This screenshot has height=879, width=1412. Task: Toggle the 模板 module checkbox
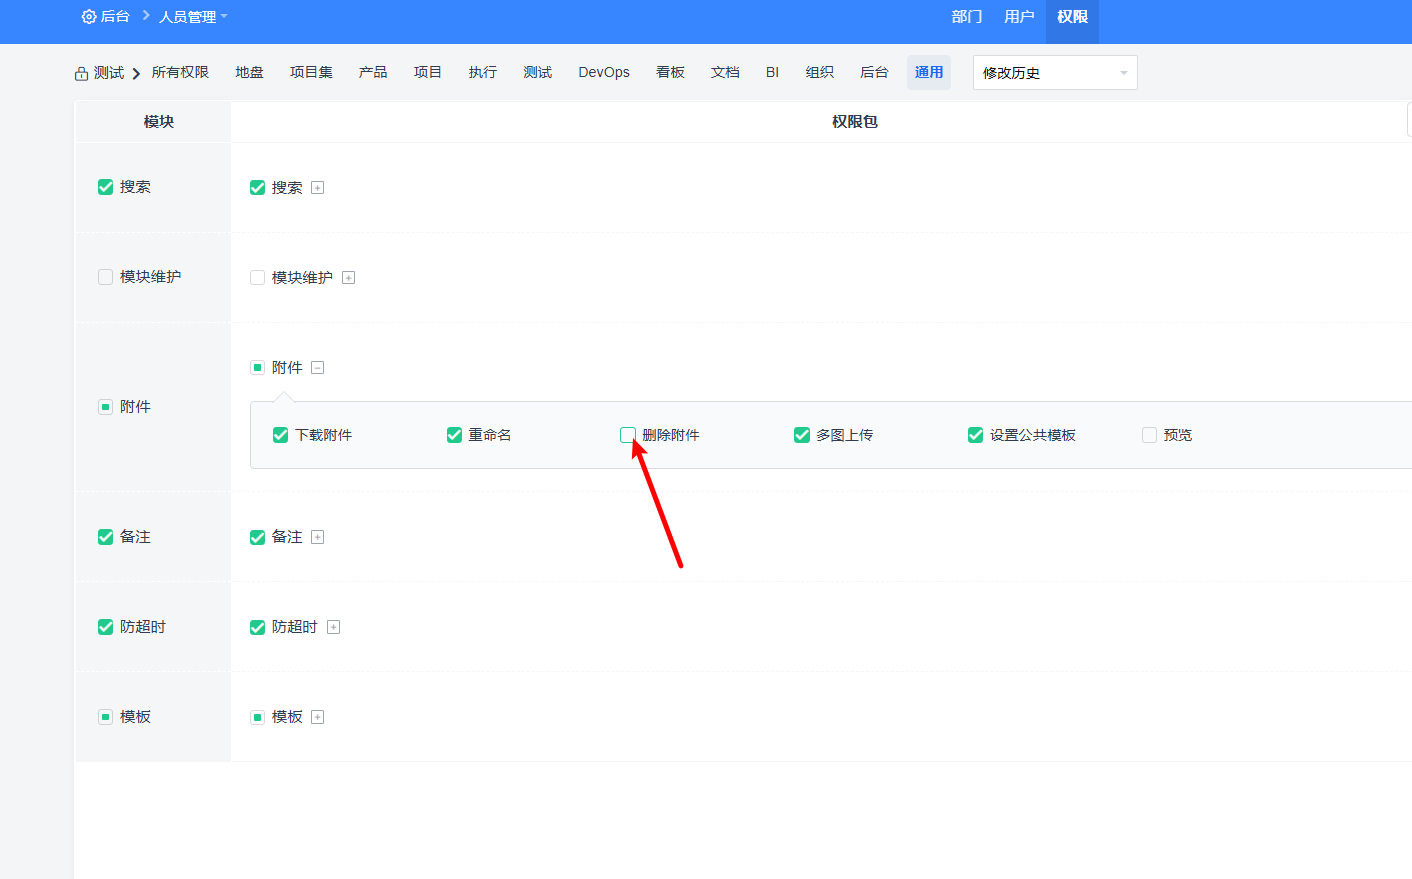105,717
